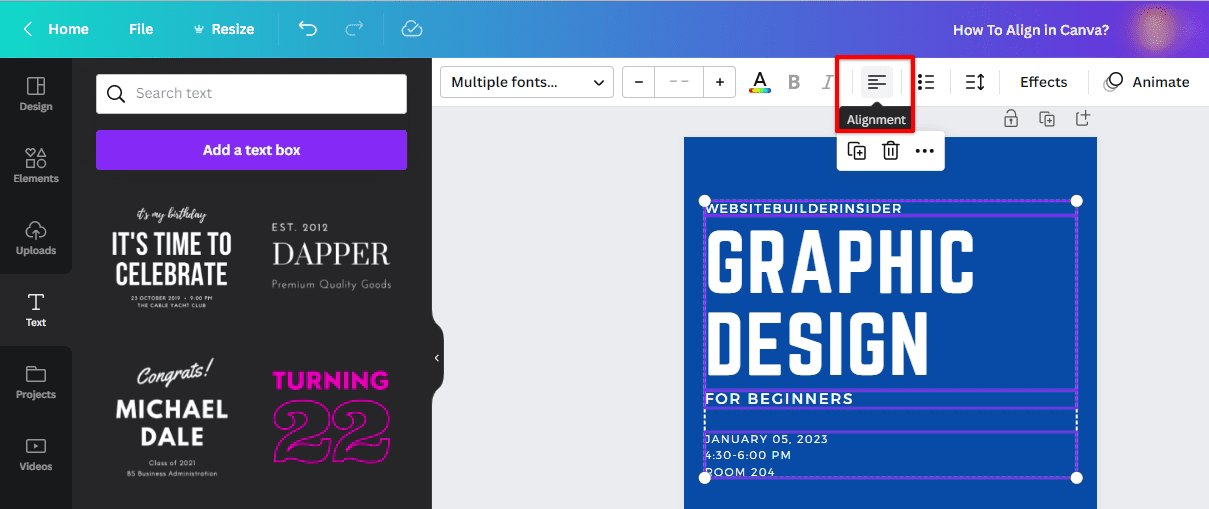Click the Add a text box button

click(x=251, y=150)
